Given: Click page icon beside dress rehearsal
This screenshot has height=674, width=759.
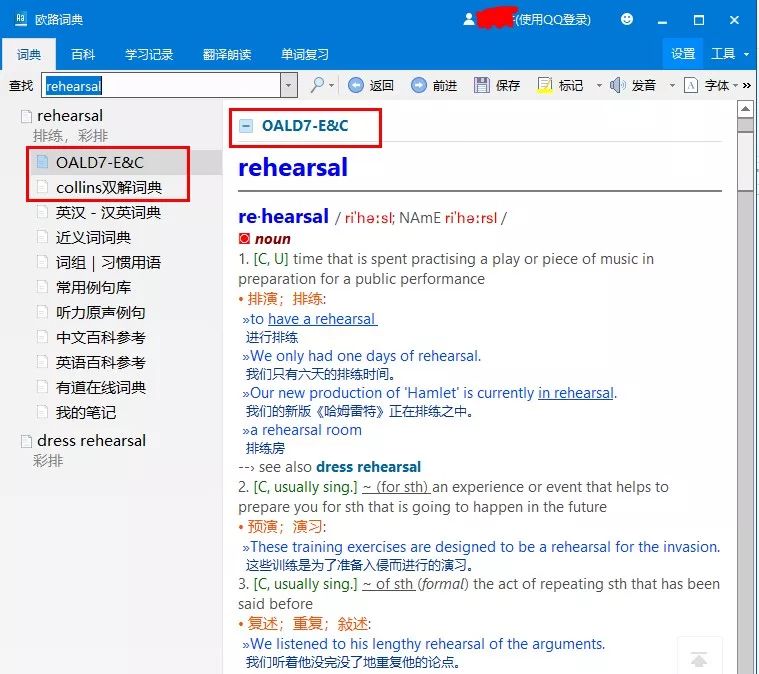Looking at the screenshot, I should pyautogui.click(x=26, y=441).
